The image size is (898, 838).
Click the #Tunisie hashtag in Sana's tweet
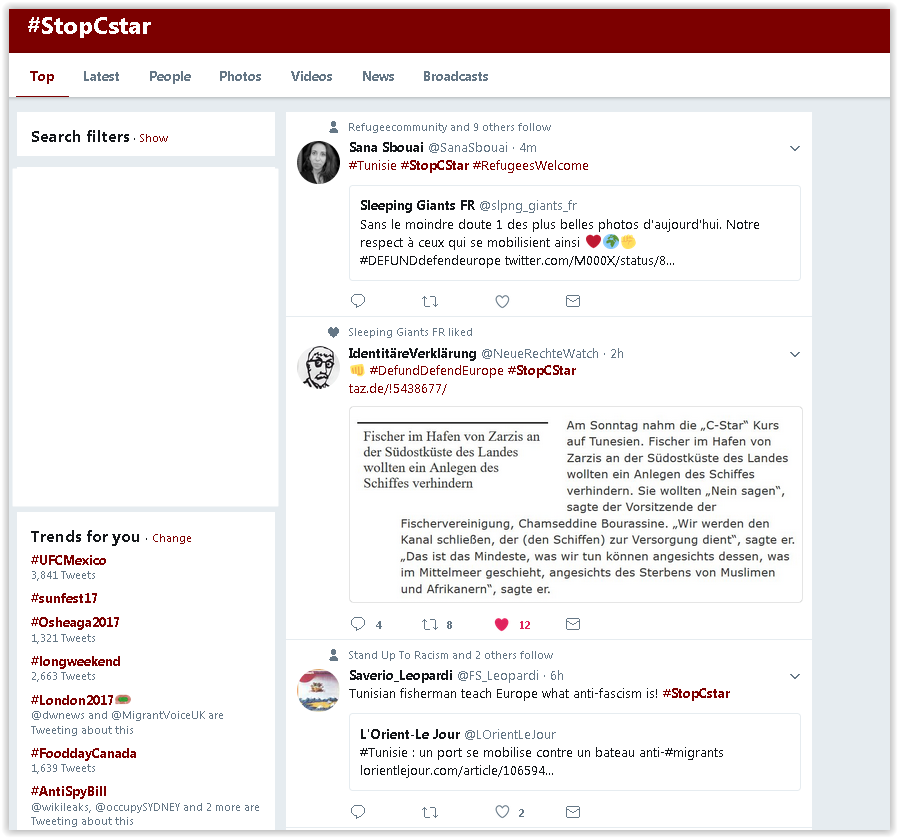[x=373, y=166]
